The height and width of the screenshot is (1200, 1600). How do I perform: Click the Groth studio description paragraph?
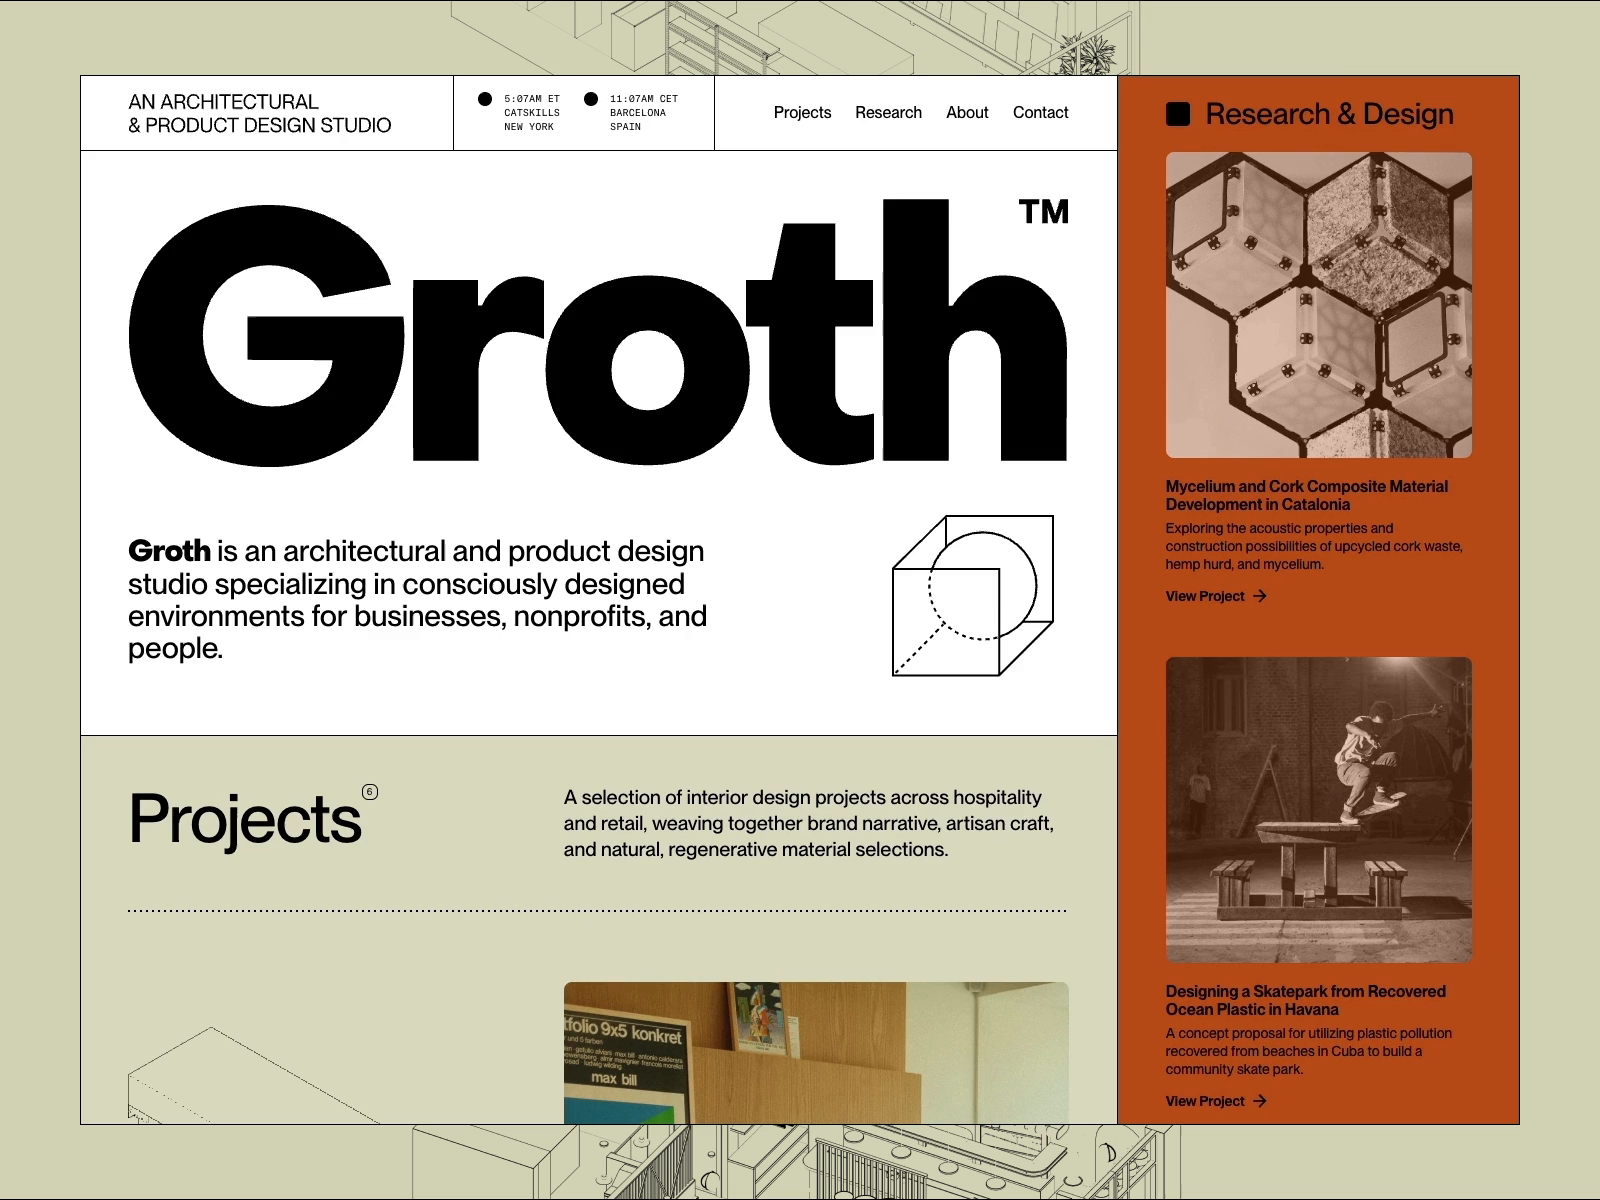point(417,599)
